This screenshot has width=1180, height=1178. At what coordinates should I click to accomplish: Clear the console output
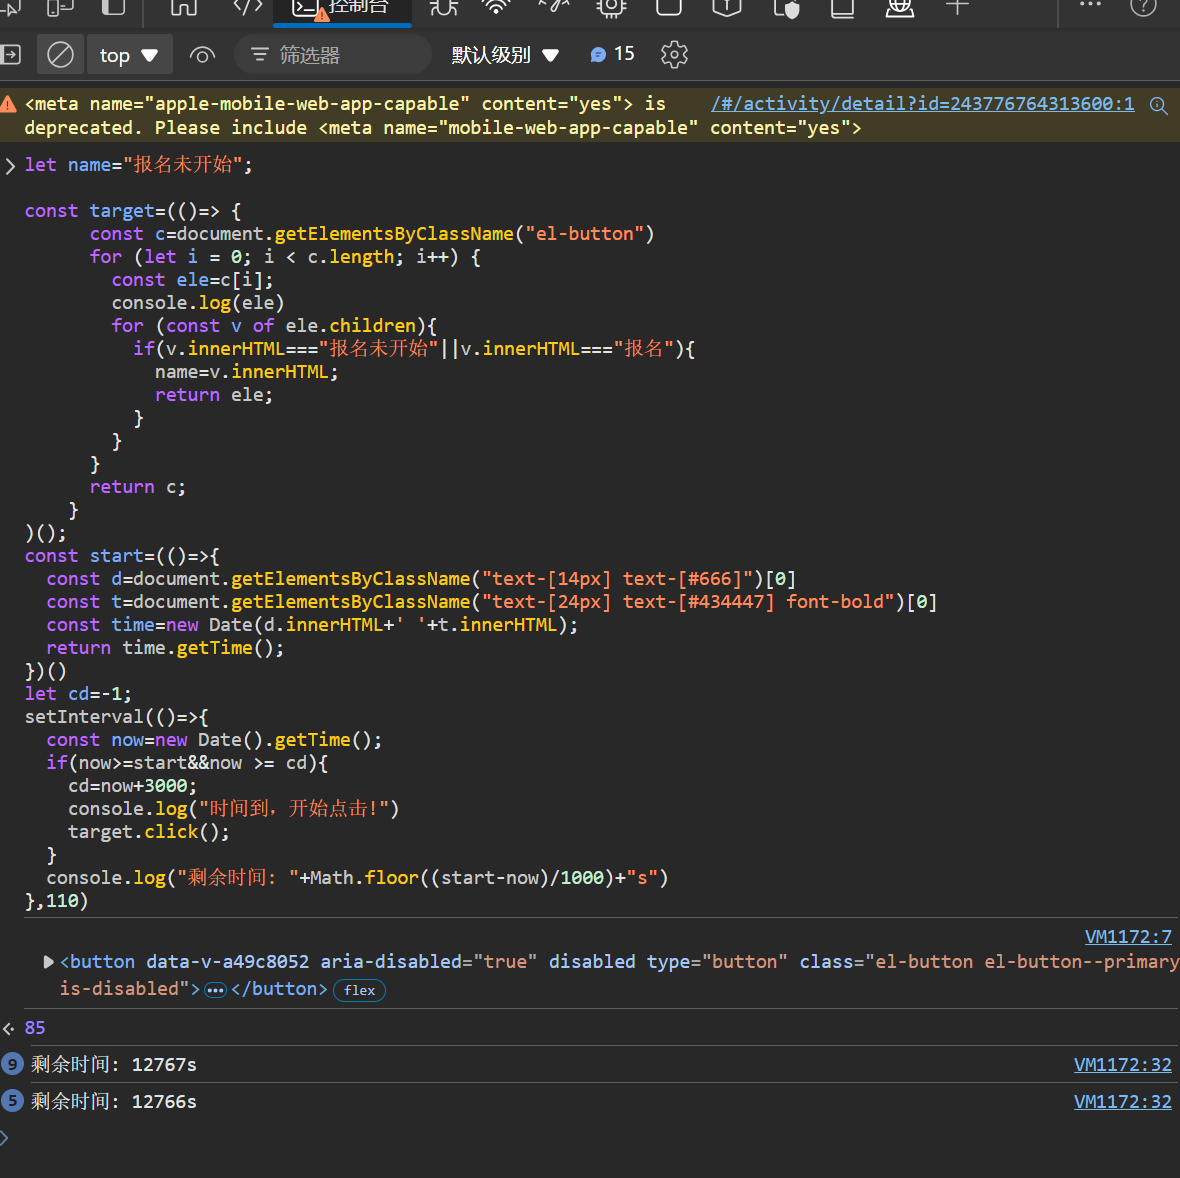pyautogui.click(x=60, y=55)
